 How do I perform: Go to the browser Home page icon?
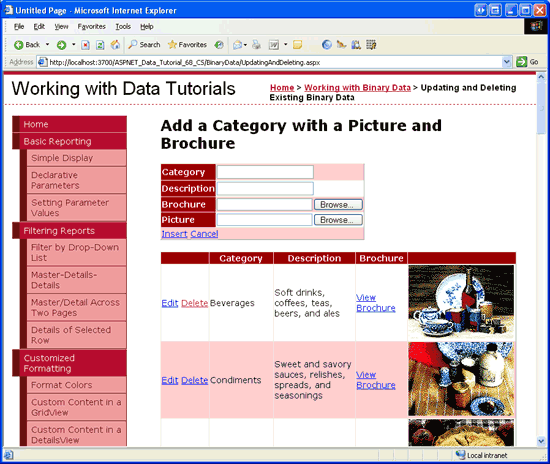pos(115,45)
